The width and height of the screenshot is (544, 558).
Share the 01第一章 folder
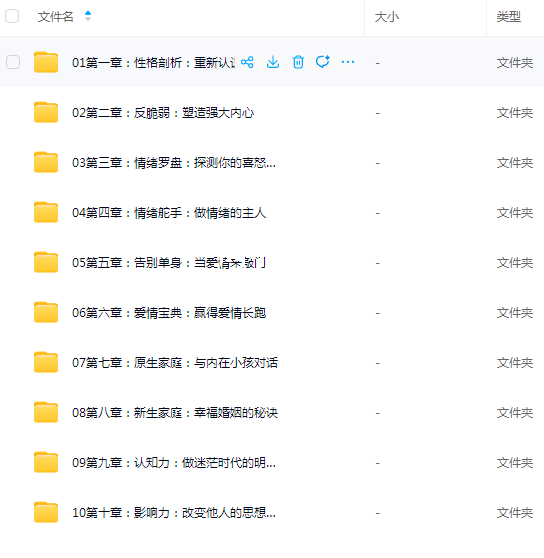click(247, 62)
